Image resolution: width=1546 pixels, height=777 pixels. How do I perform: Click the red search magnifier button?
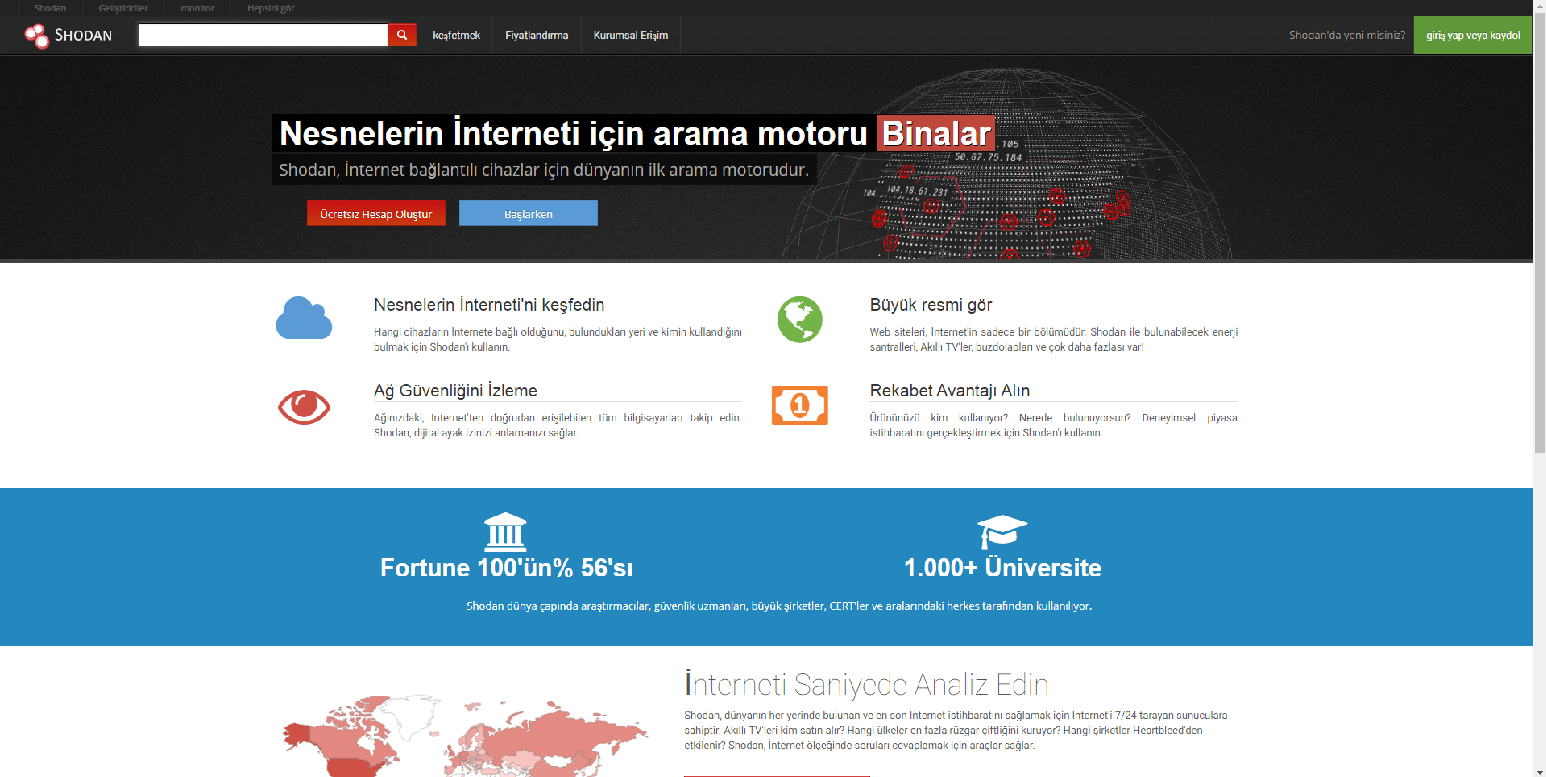coord(402,35)
